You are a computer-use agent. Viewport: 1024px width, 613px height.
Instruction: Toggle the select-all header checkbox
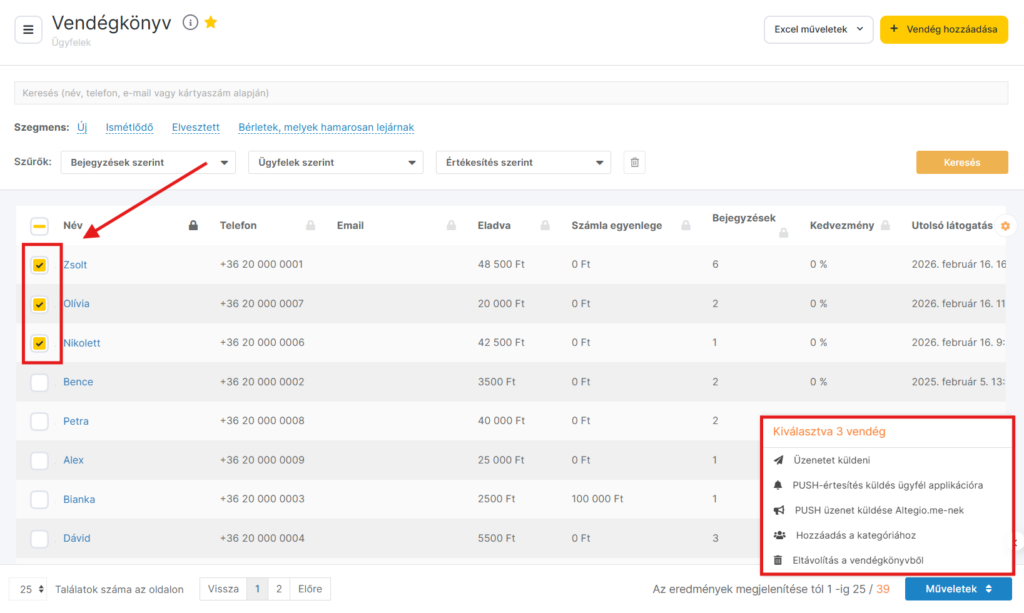pyautogui.click(x=39, y=226)
